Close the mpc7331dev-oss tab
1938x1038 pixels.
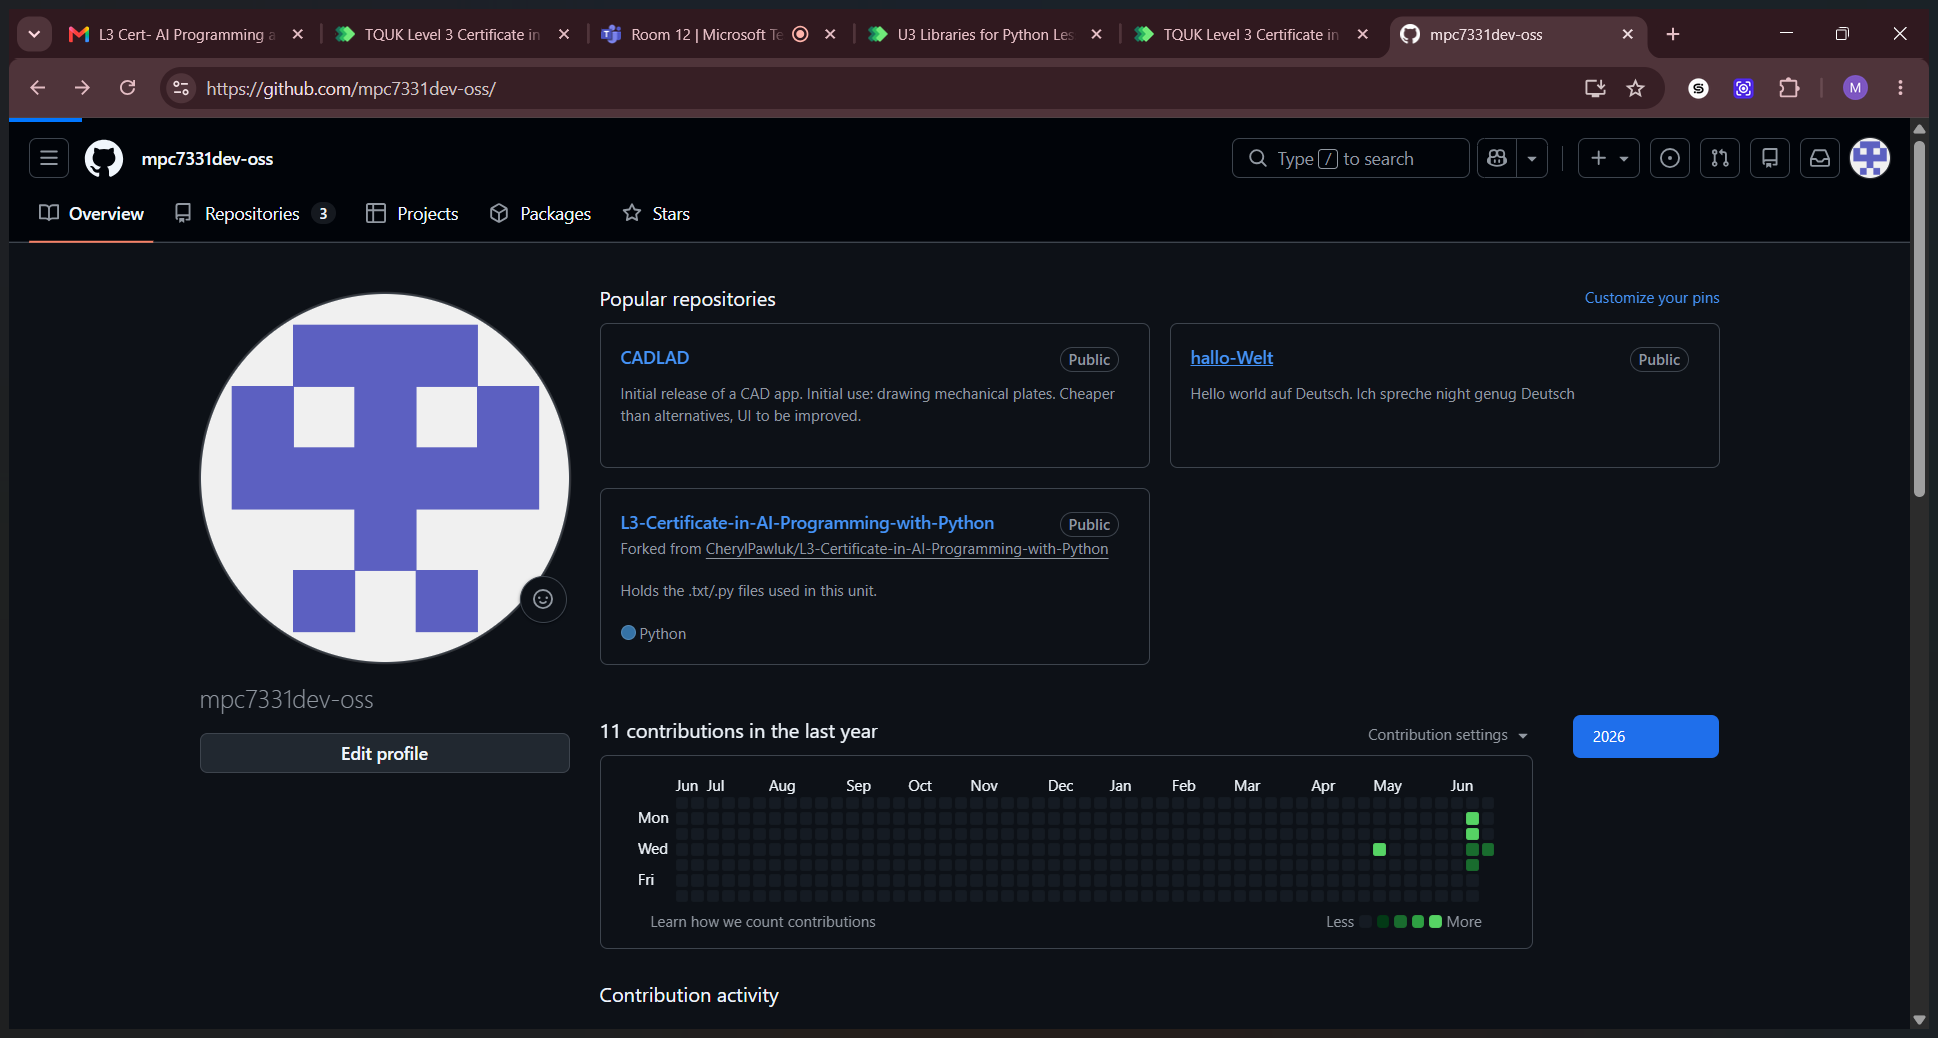click(1628, 34)
